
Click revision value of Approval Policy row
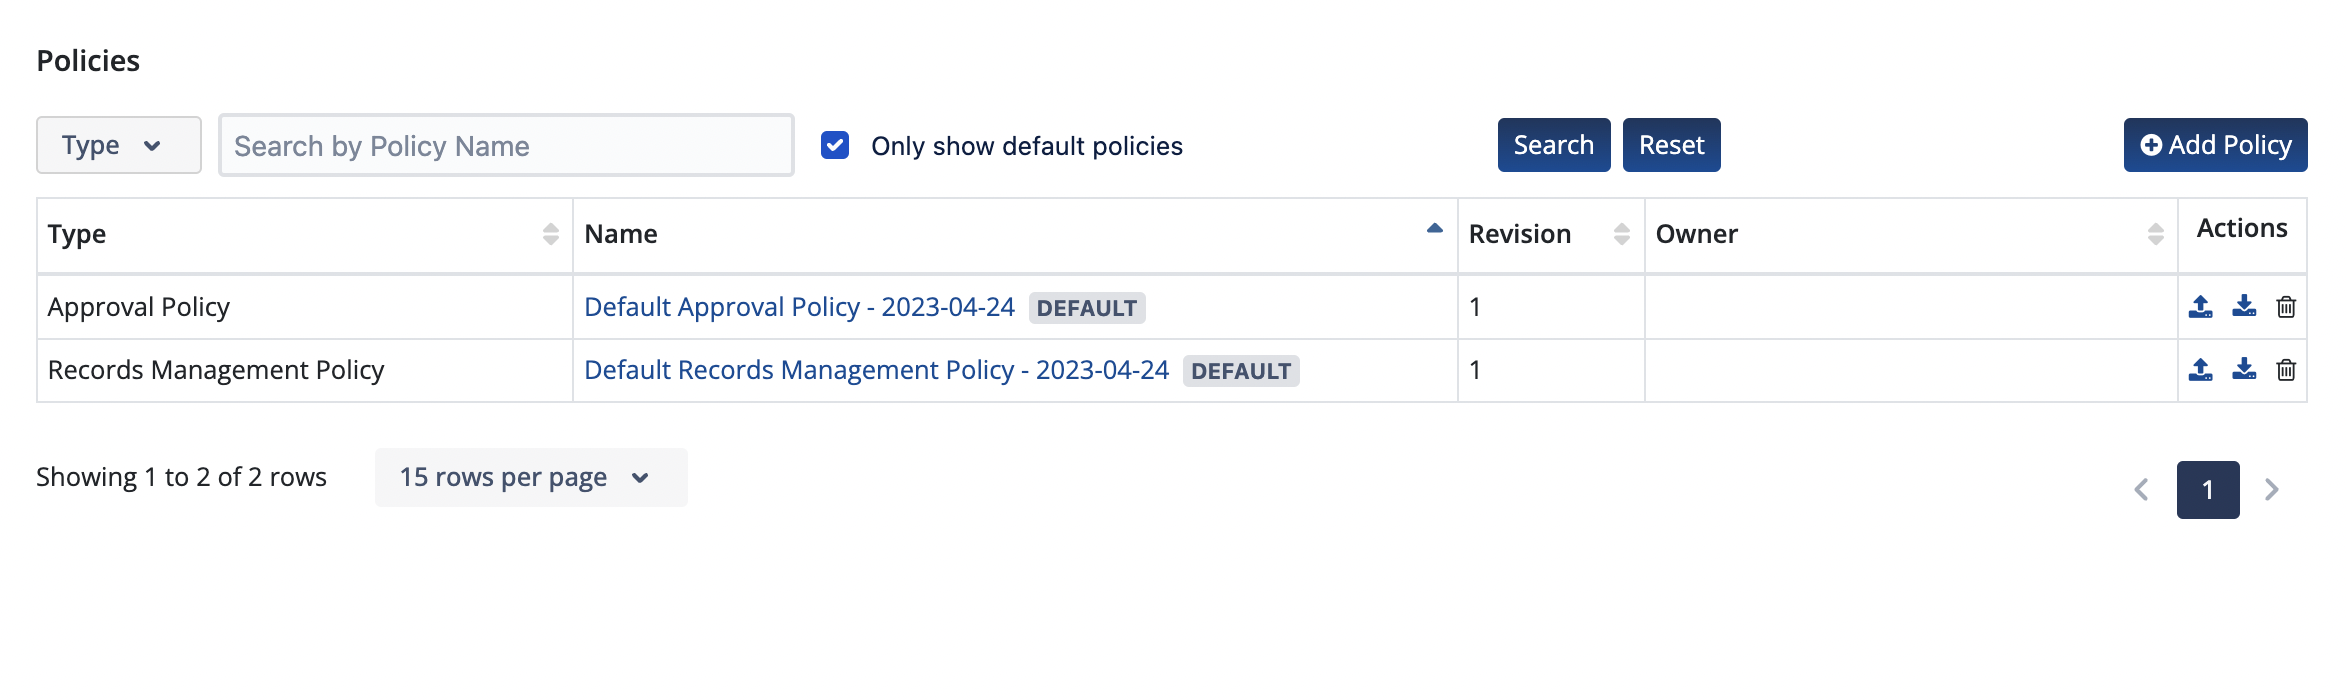pyautogui.click(x=1475, y=307)
